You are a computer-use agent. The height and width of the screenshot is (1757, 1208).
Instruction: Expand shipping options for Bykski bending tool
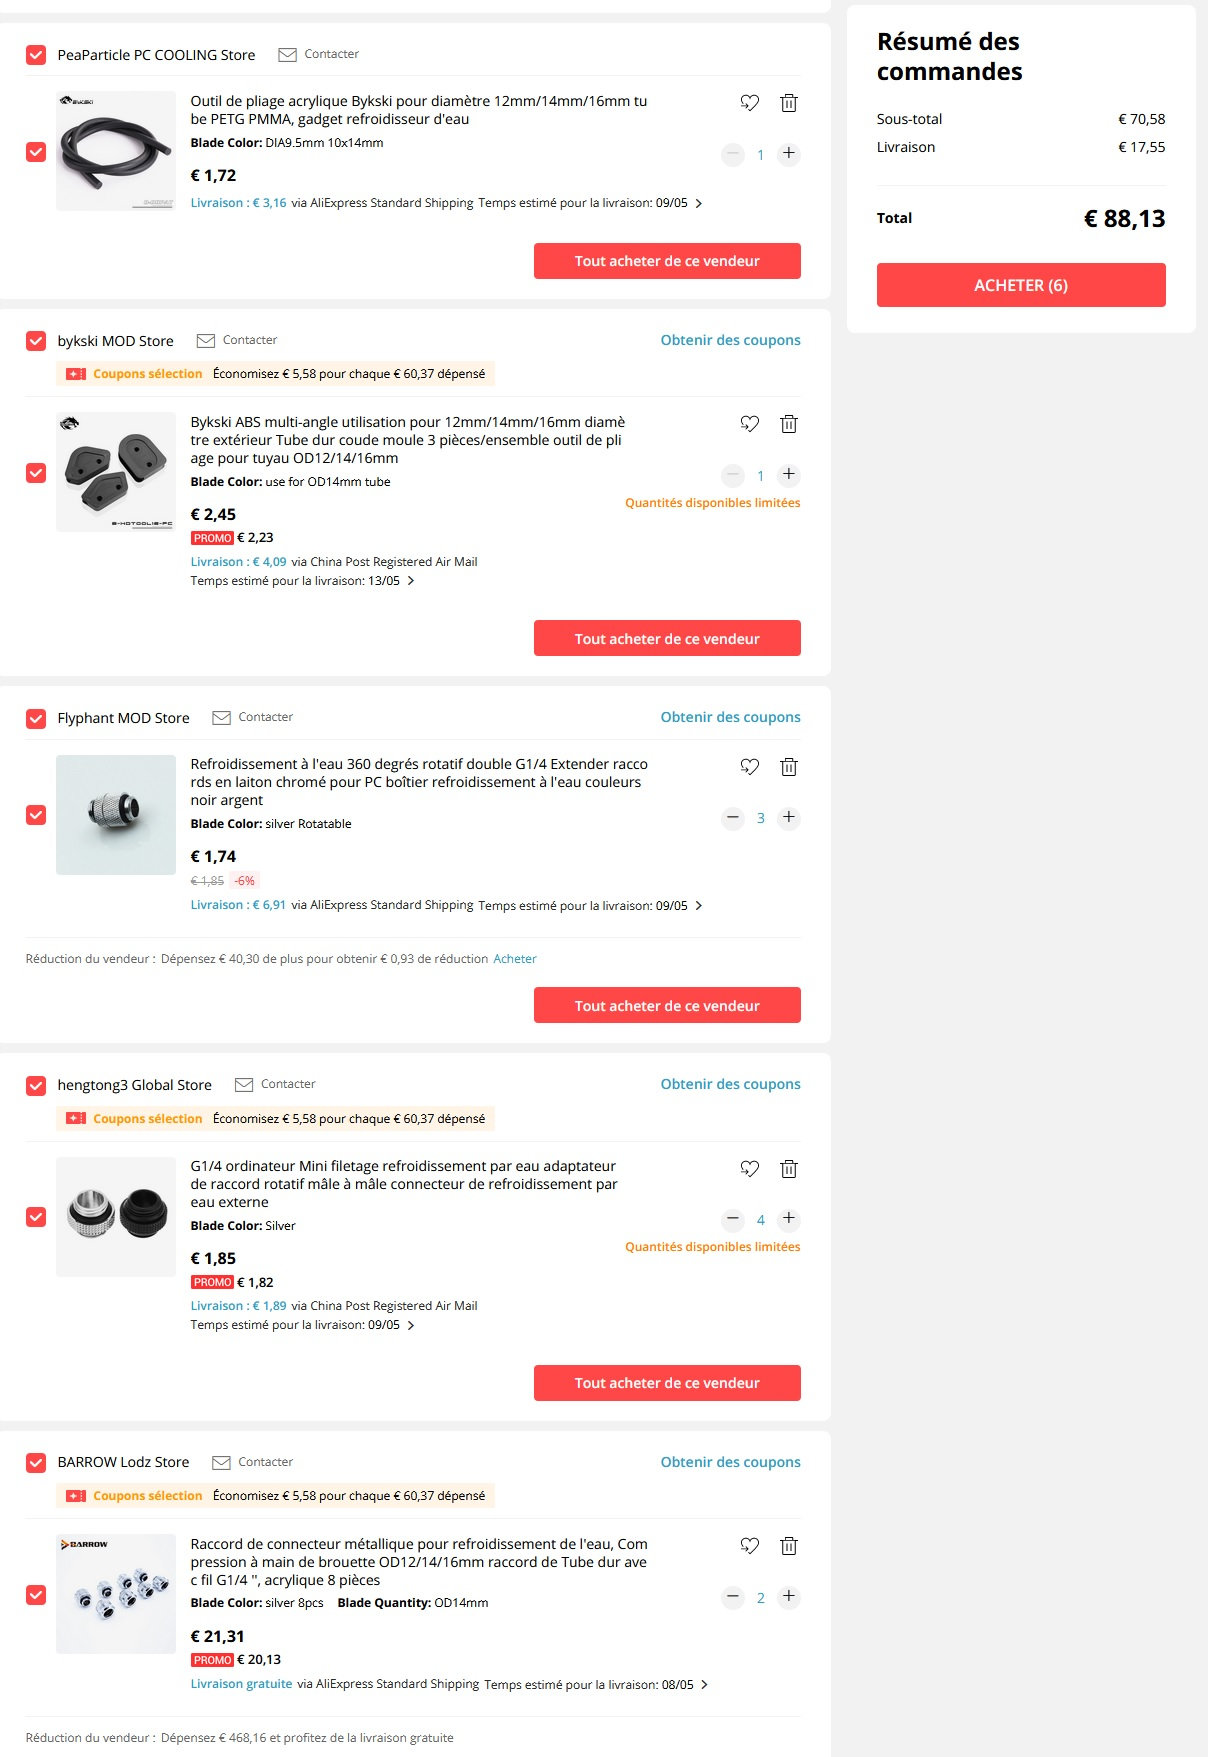coord(698,203)
